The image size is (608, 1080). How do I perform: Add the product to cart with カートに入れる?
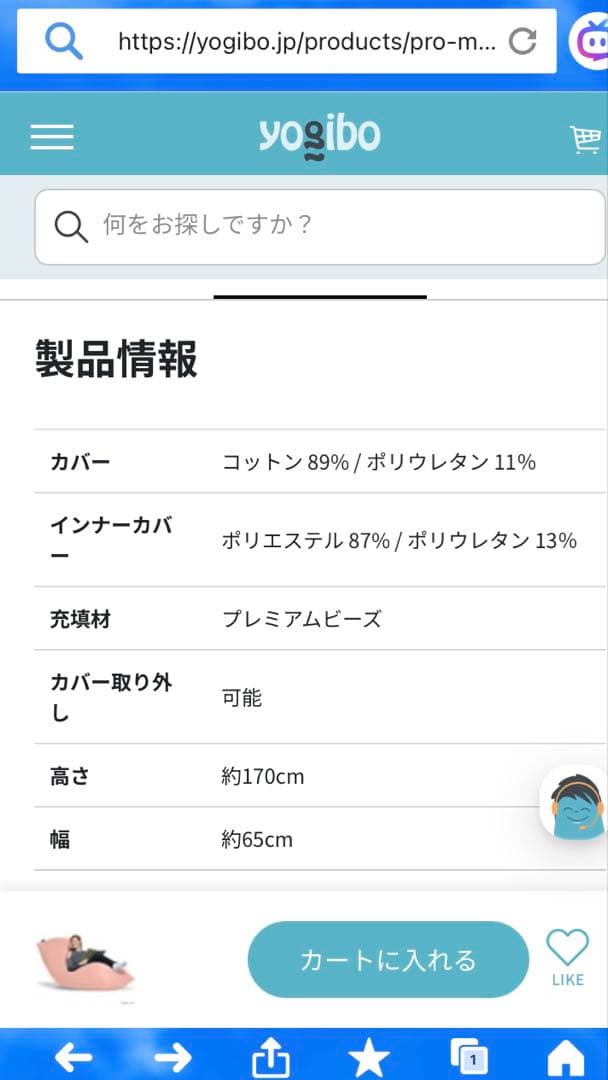[x=388, y=958]
